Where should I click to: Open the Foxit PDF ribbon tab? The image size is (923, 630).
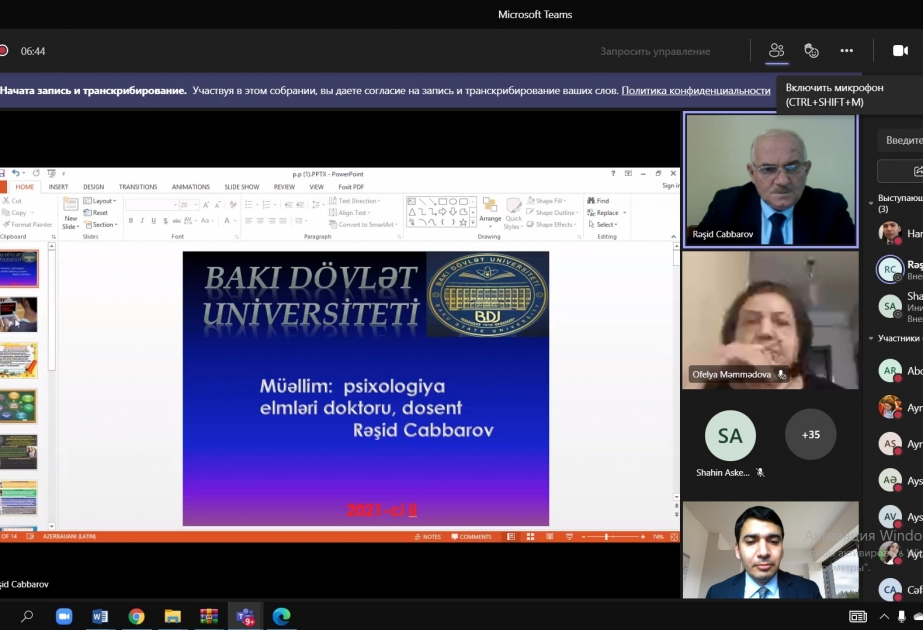[351, 187]
